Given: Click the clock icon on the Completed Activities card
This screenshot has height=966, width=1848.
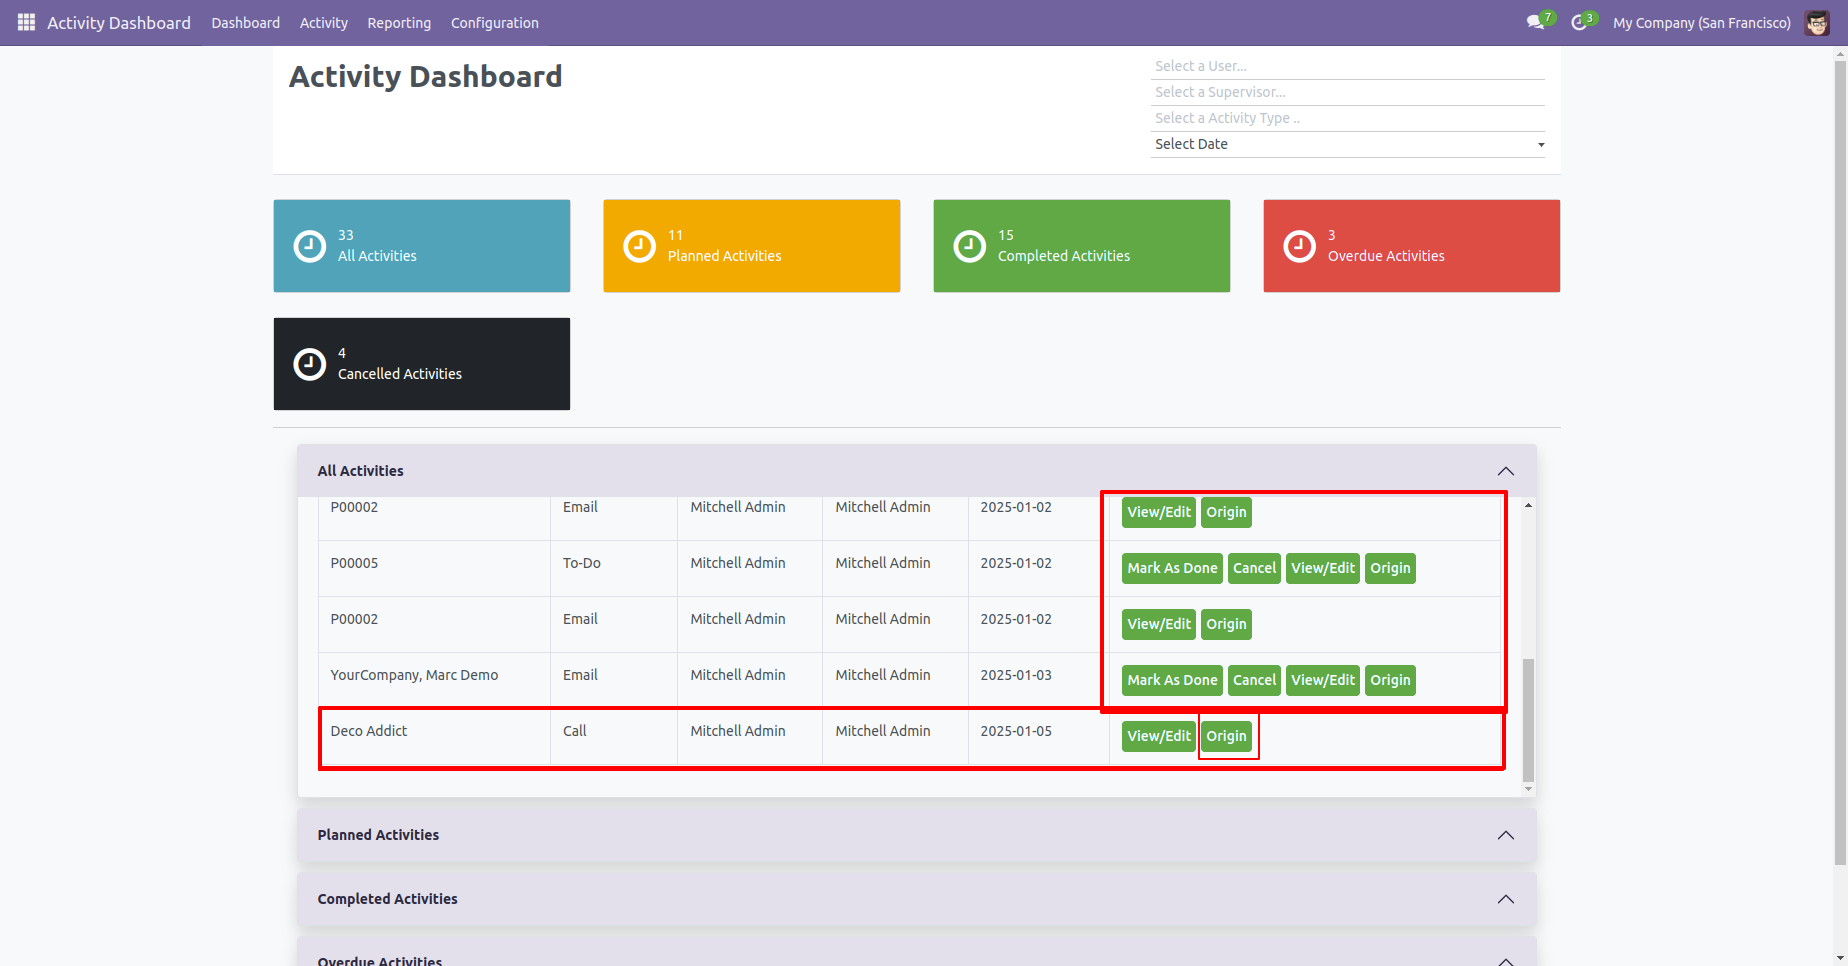Looking at the screenshot, I should coord(970,246).
